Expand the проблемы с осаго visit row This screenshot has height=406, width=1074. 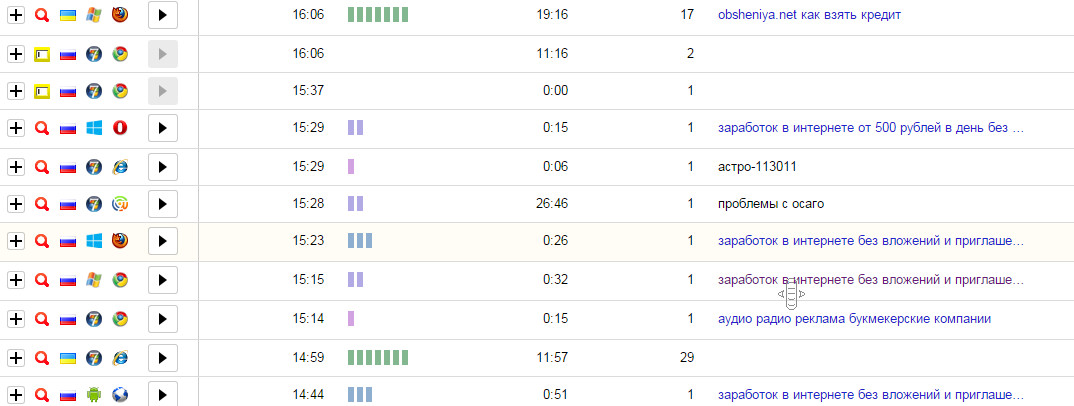pyautogui.click(x=16, y=204)
